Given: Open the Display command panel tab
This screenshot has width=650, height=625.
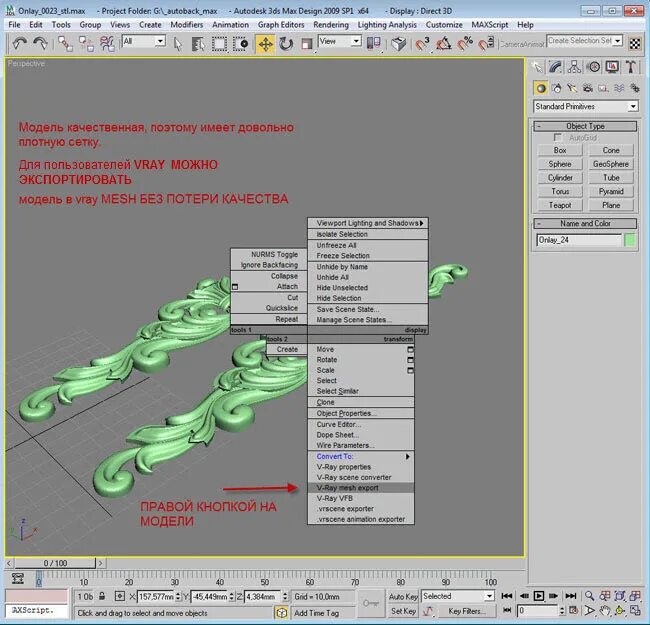Looking at the screenshot, I should [612, 67].
